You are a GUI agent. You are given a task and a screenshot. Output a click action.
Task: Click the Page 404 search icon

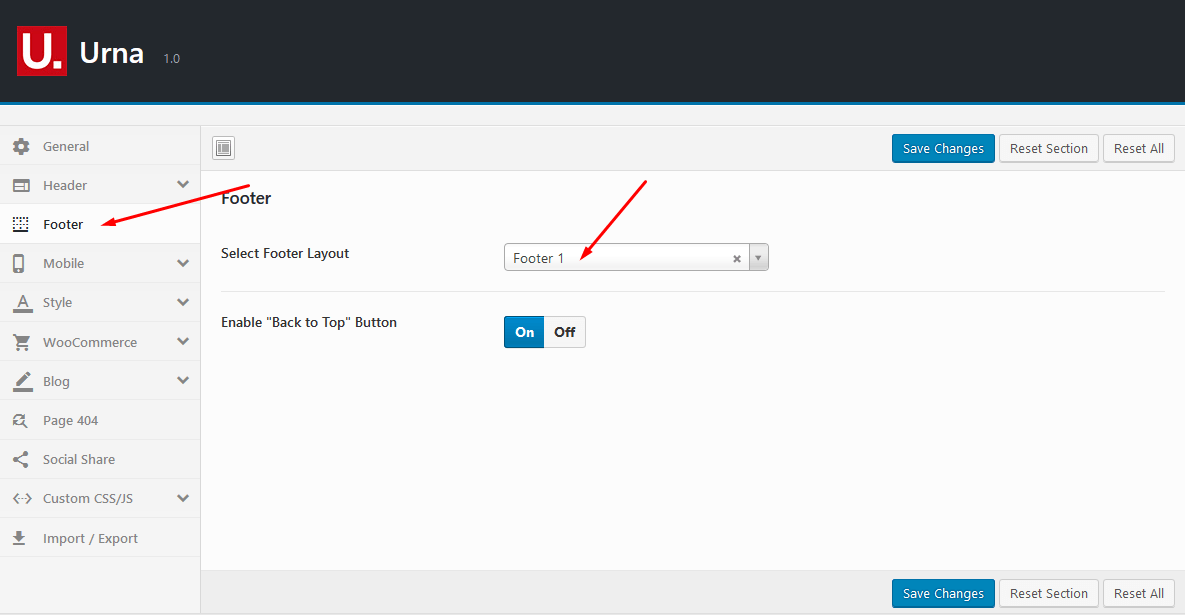pyautogui.click(x=20, y=421)
